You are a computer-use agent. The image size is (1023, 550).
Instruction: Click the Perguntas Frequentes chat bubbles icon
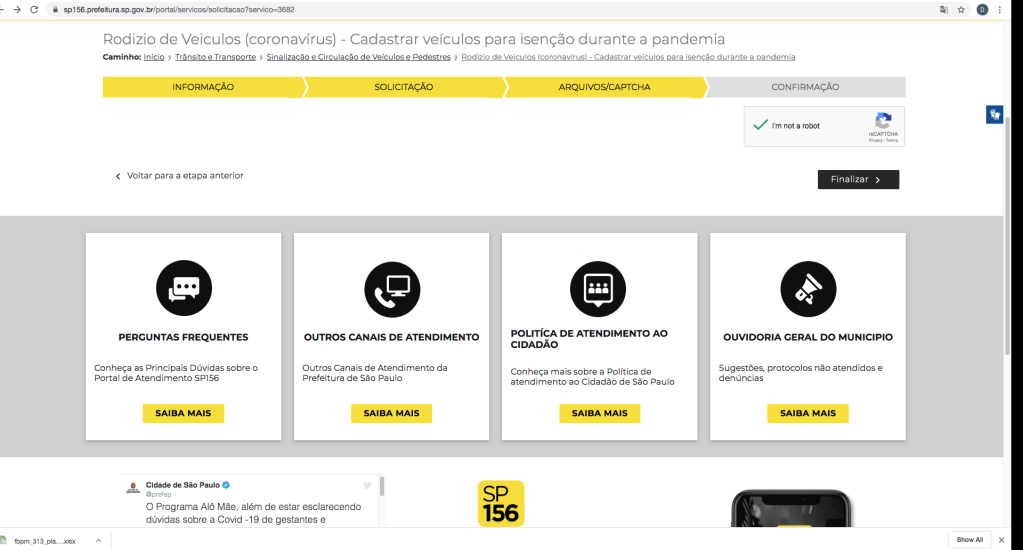pyautogui.click(x=184, y=288)
